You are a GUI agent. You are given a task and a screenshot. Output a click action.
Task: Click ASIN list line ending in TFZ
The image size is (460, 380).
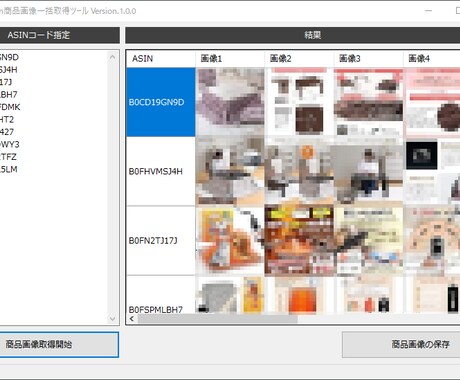coord(8,157)
